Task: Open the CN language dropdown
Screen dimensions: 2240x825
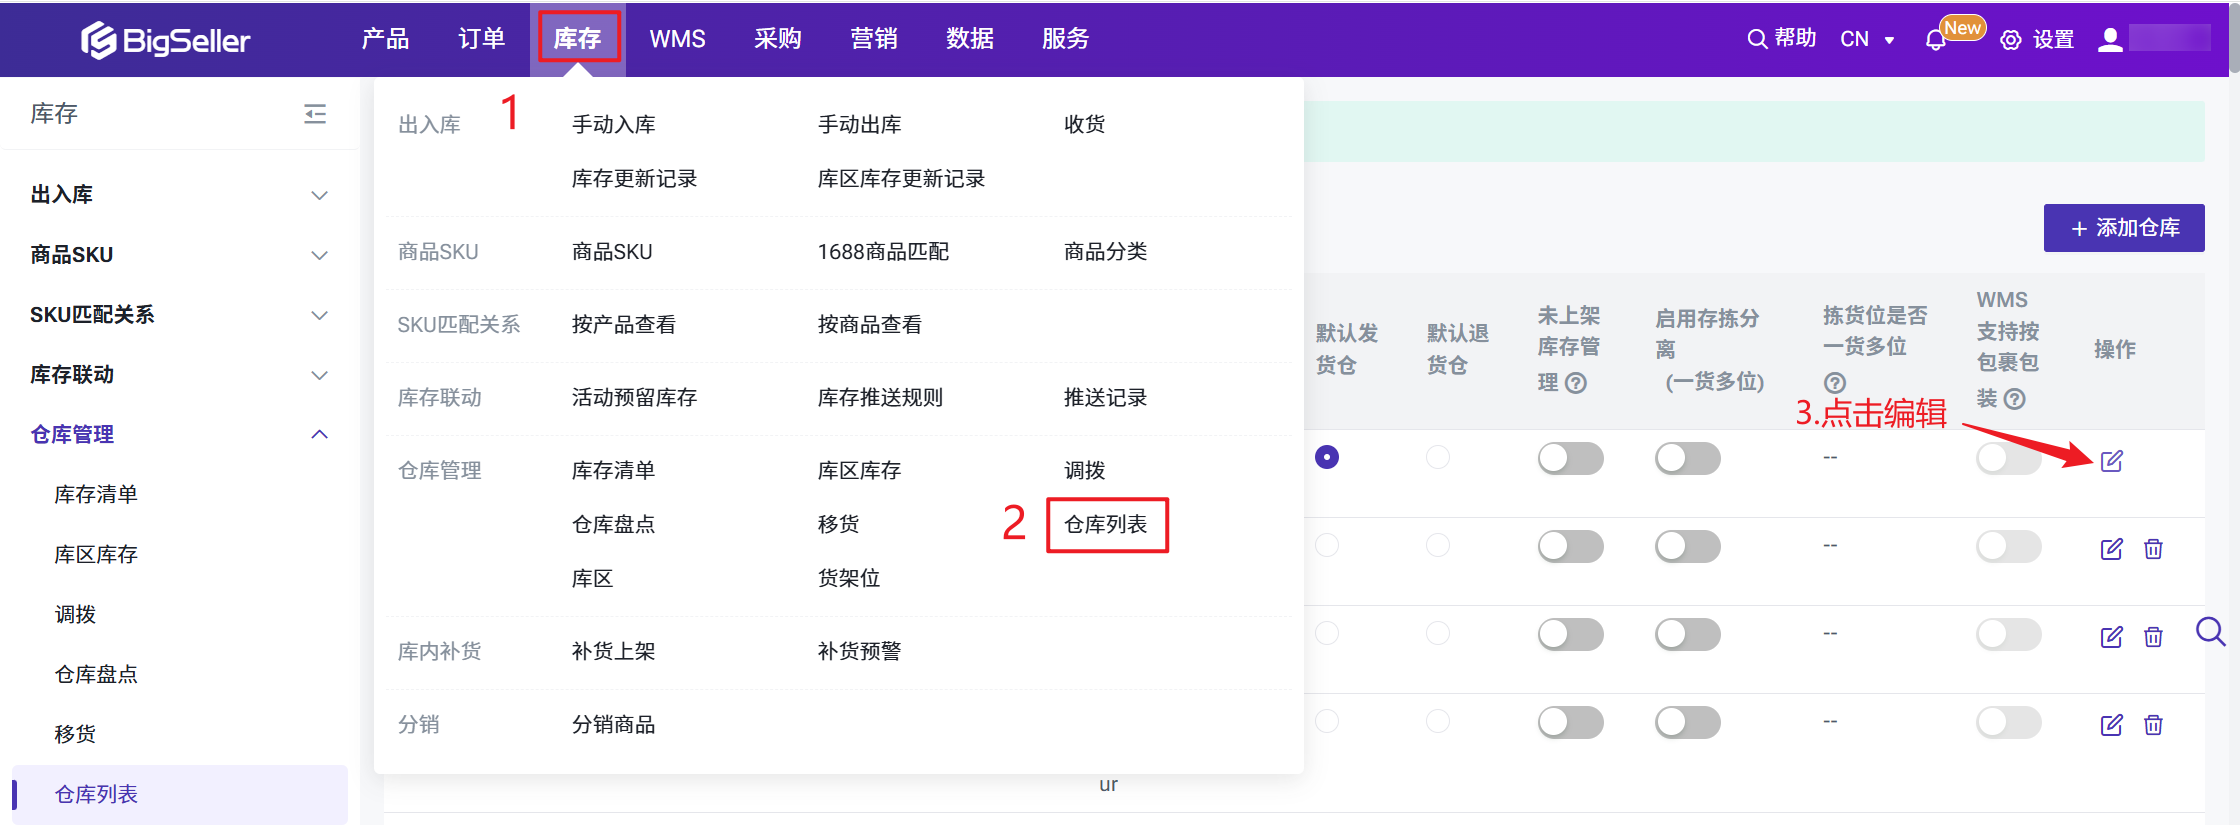Action: [1866, 40]
